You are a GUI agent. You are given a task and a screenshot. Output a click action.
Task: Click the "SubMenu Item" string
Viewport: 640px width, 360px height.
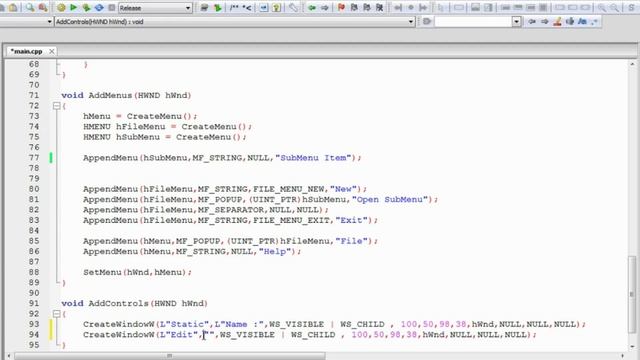[x=313, y=158]
